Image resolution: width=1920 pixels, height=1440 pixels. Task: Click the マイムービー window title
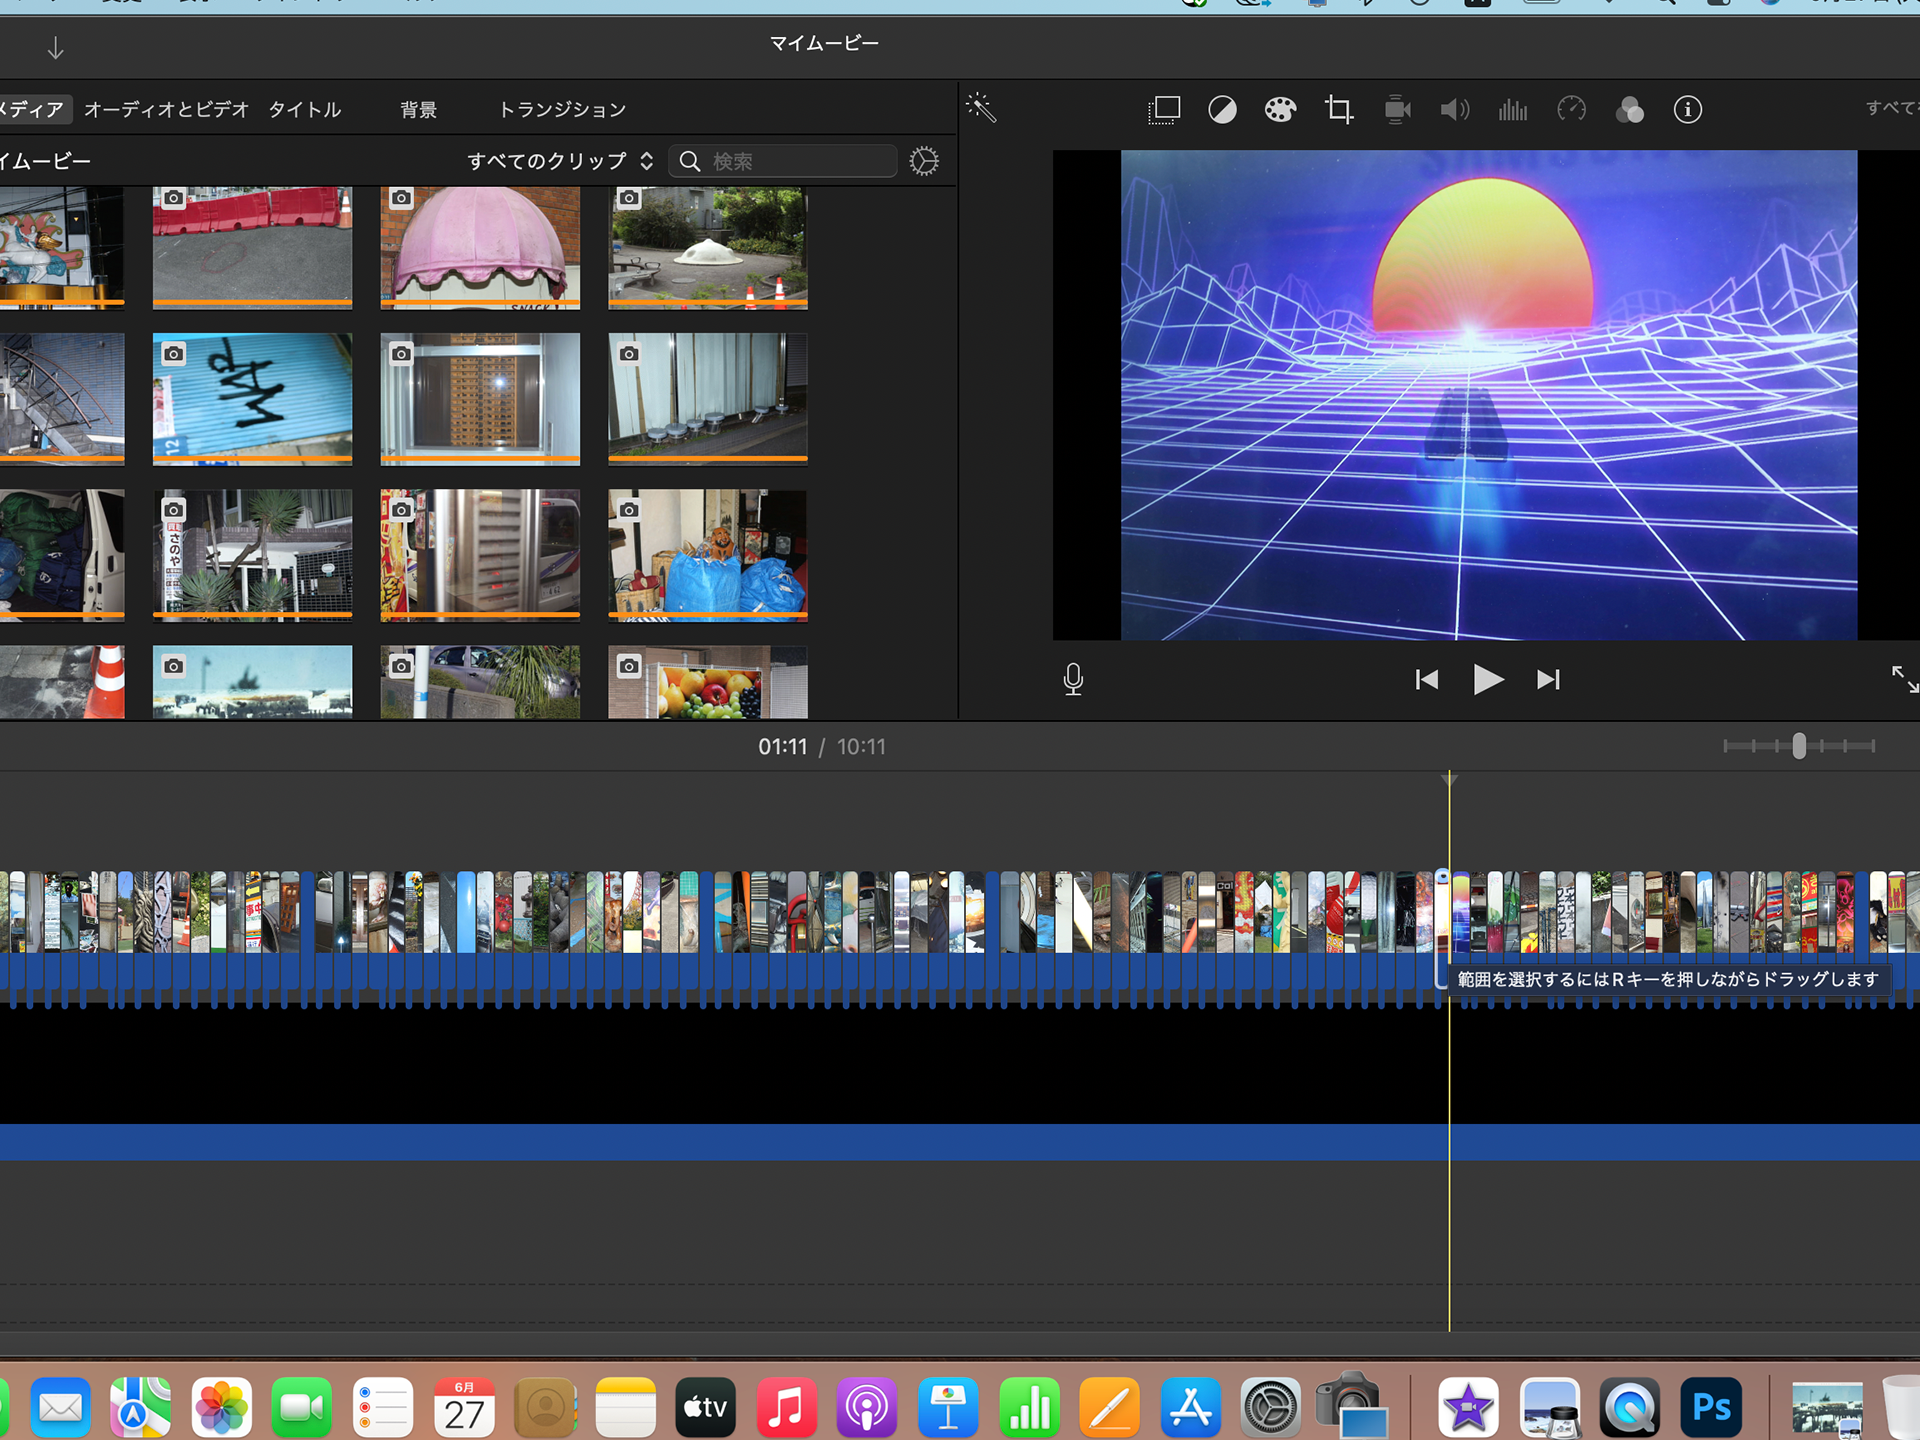pos(824,43)
